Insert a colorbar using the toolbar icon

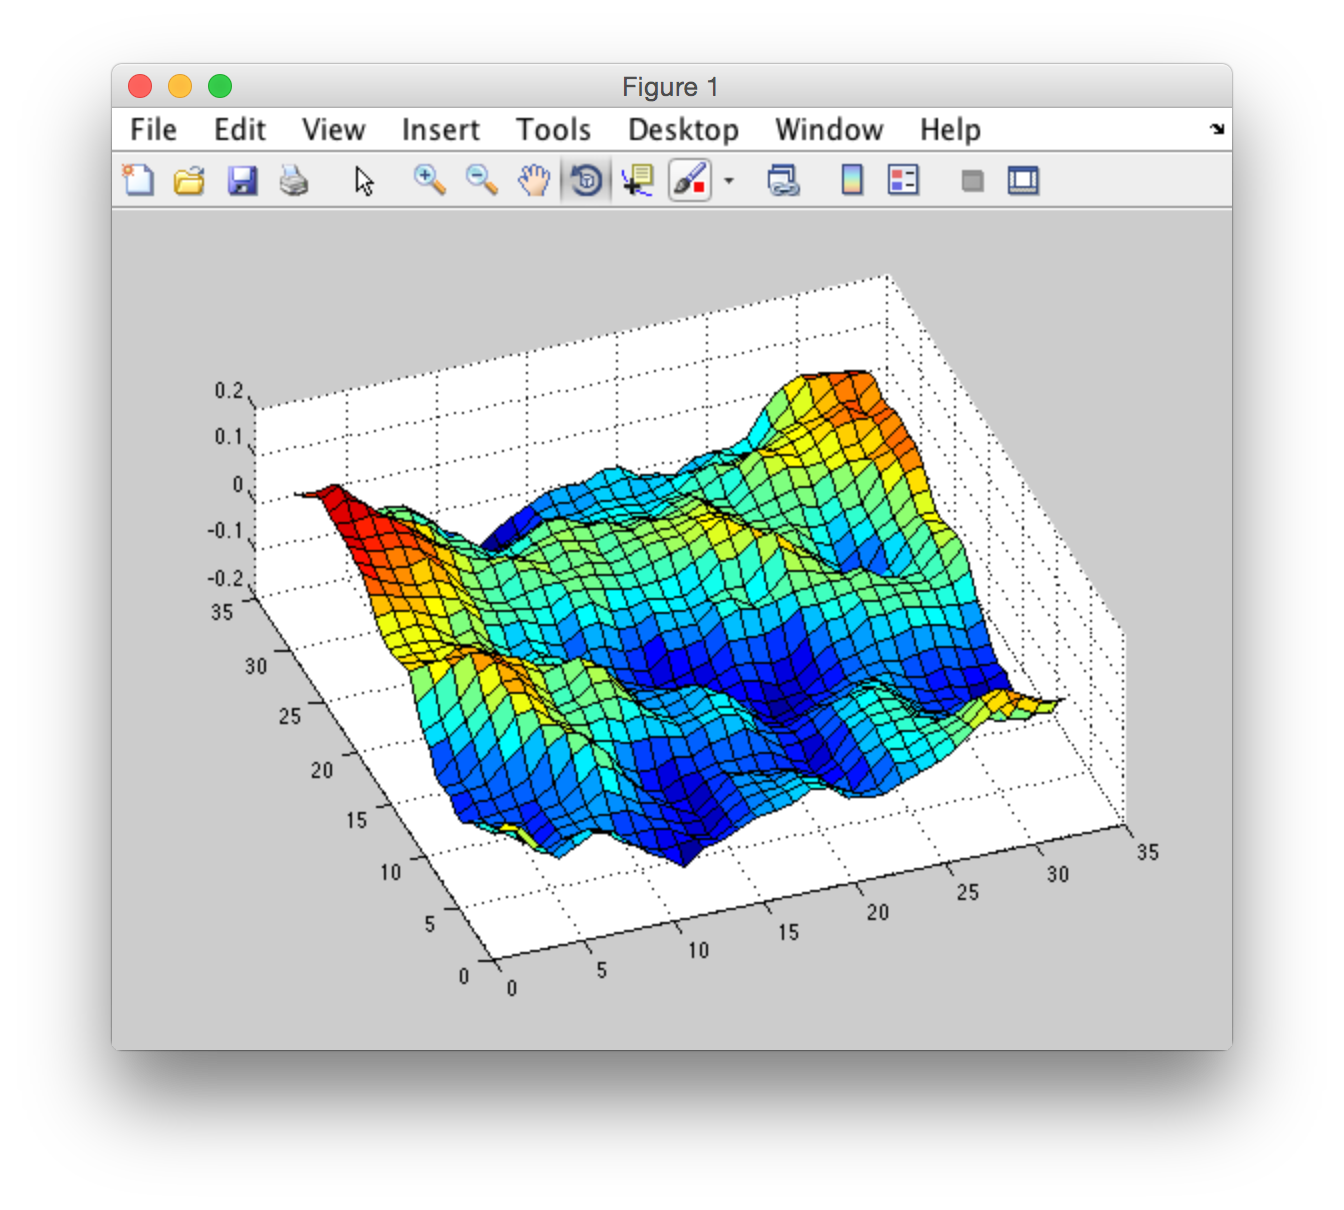click(852, 181)
